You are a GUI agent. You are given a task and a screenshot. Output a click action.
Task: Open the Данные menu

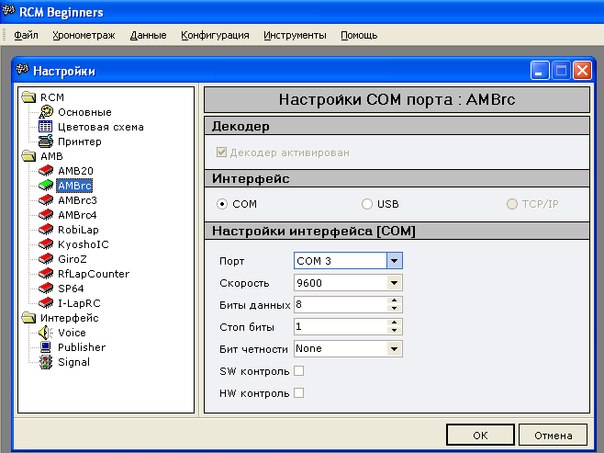pos(148,35)
